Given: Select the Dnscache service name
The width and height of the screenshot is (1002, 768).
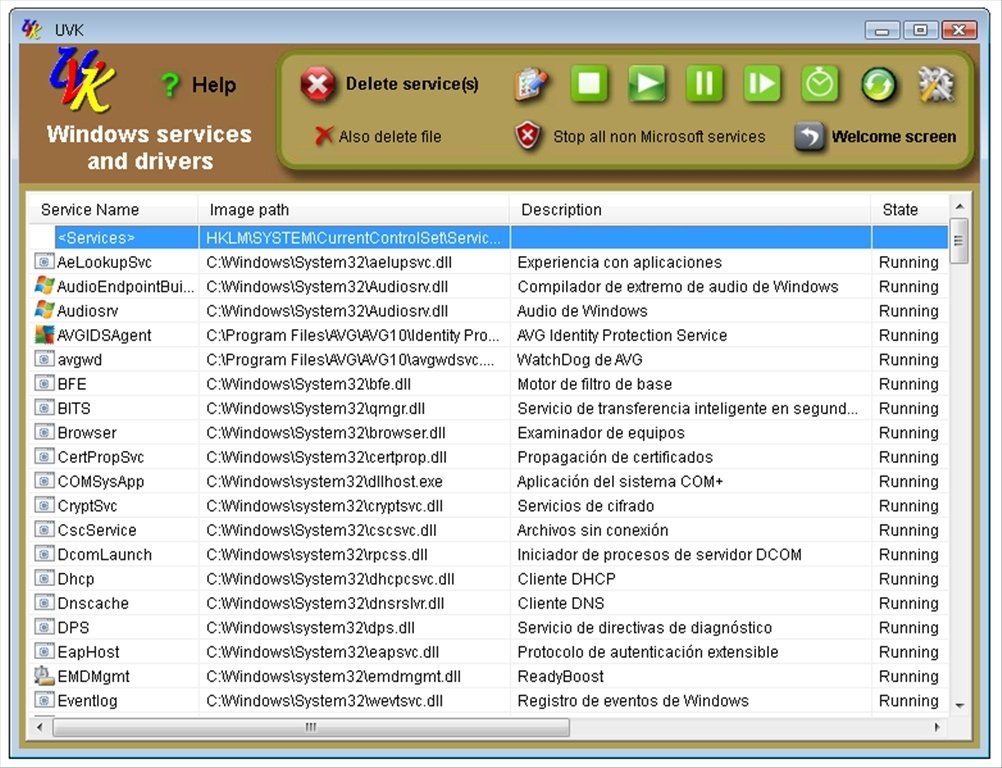Looking at the screenshot, I should pyautogui.click(x=93, y=603).
